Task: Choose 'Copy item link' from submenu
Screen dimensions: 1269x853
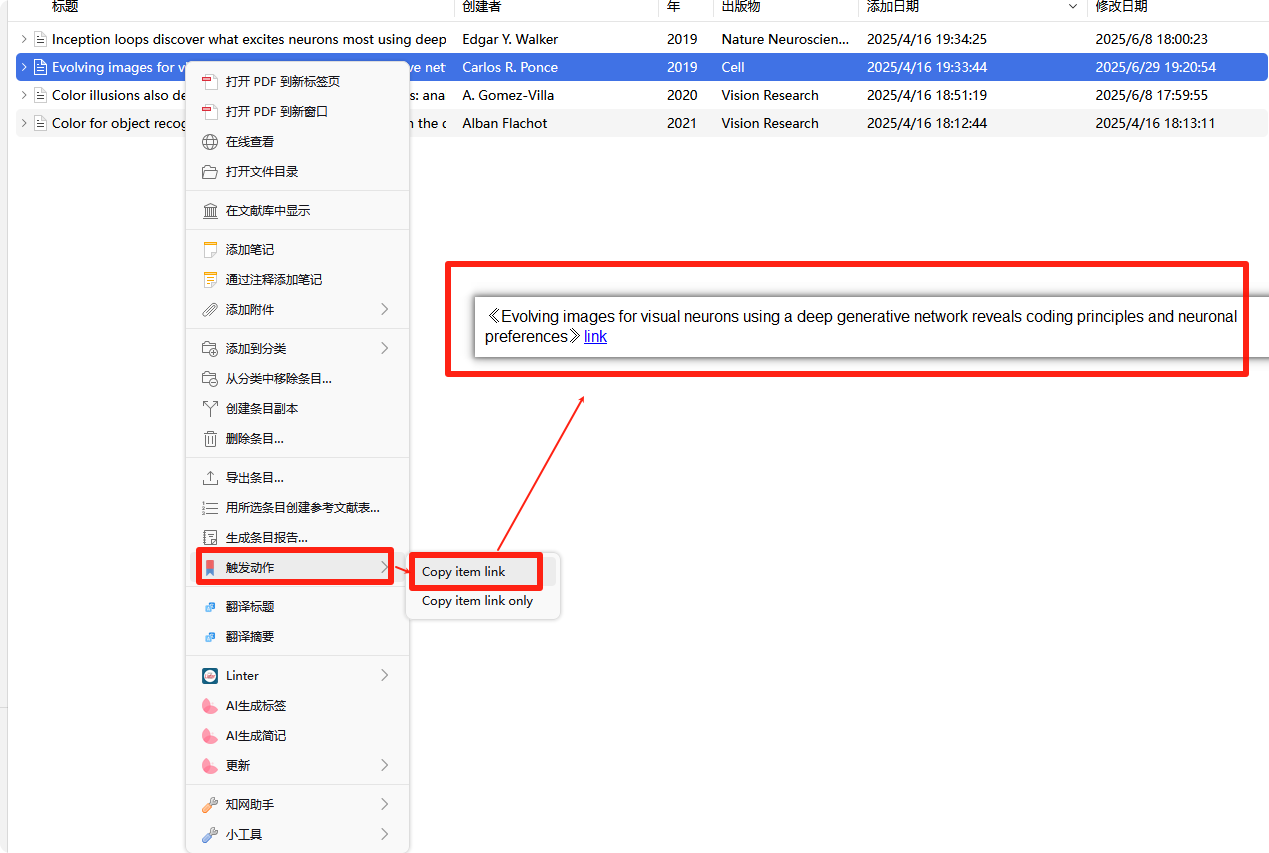Action: [x=482, y=572]
